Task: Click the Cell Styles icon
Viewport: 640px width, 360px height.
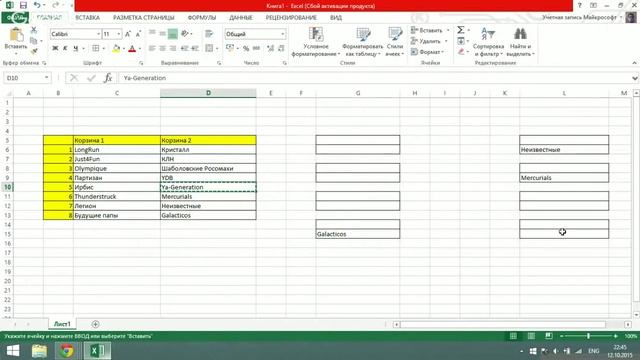Action: coord(395,34)
